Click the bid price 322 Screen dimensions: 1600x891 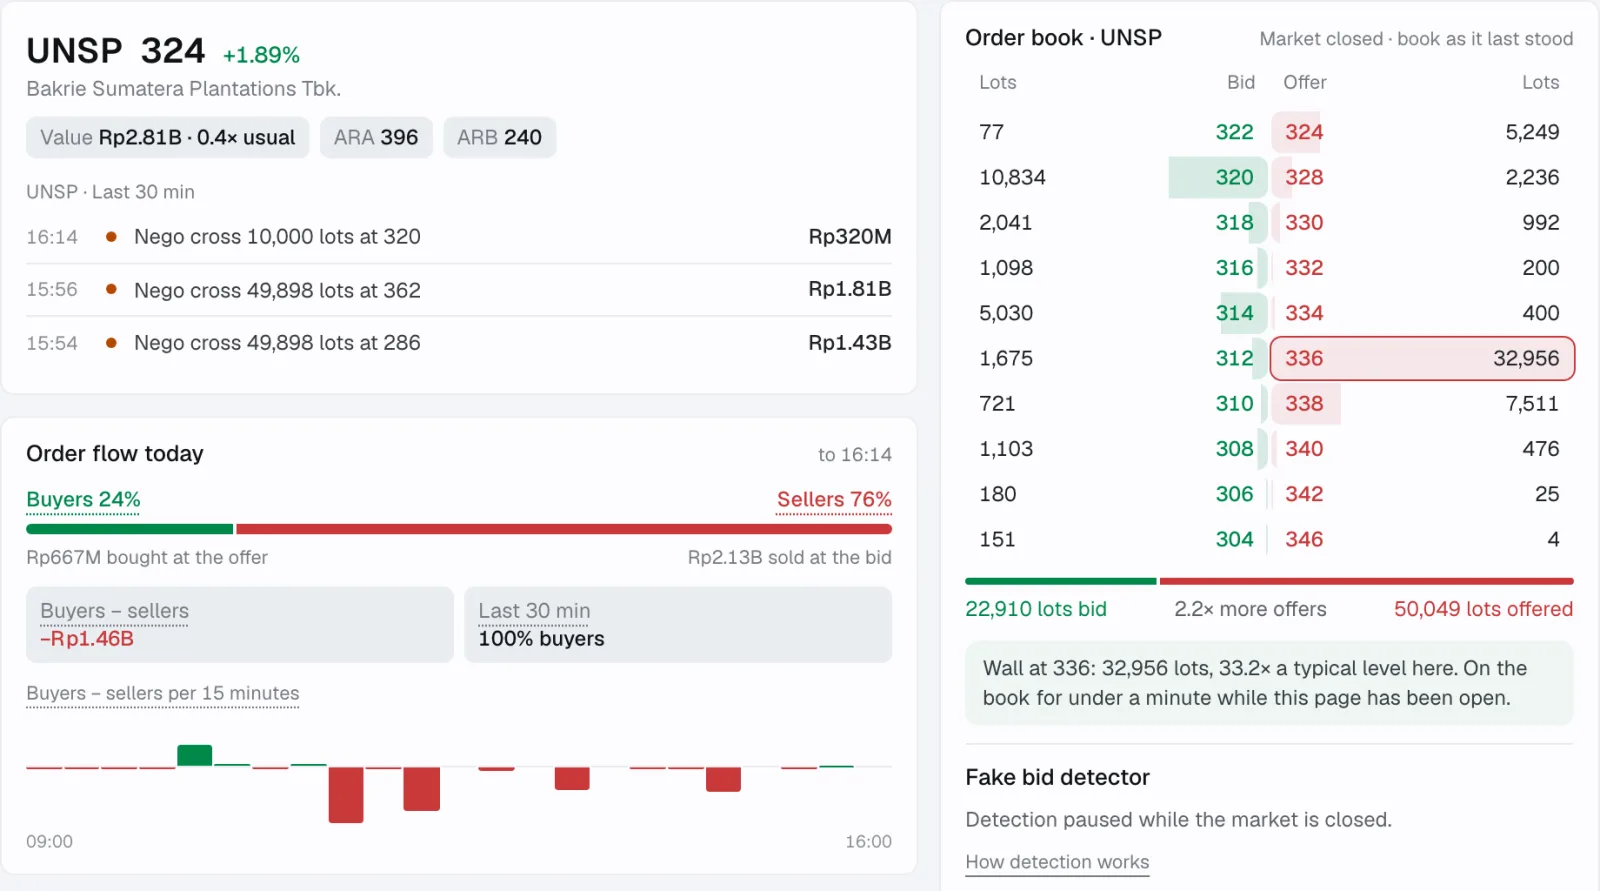[x=1234, y=132]
